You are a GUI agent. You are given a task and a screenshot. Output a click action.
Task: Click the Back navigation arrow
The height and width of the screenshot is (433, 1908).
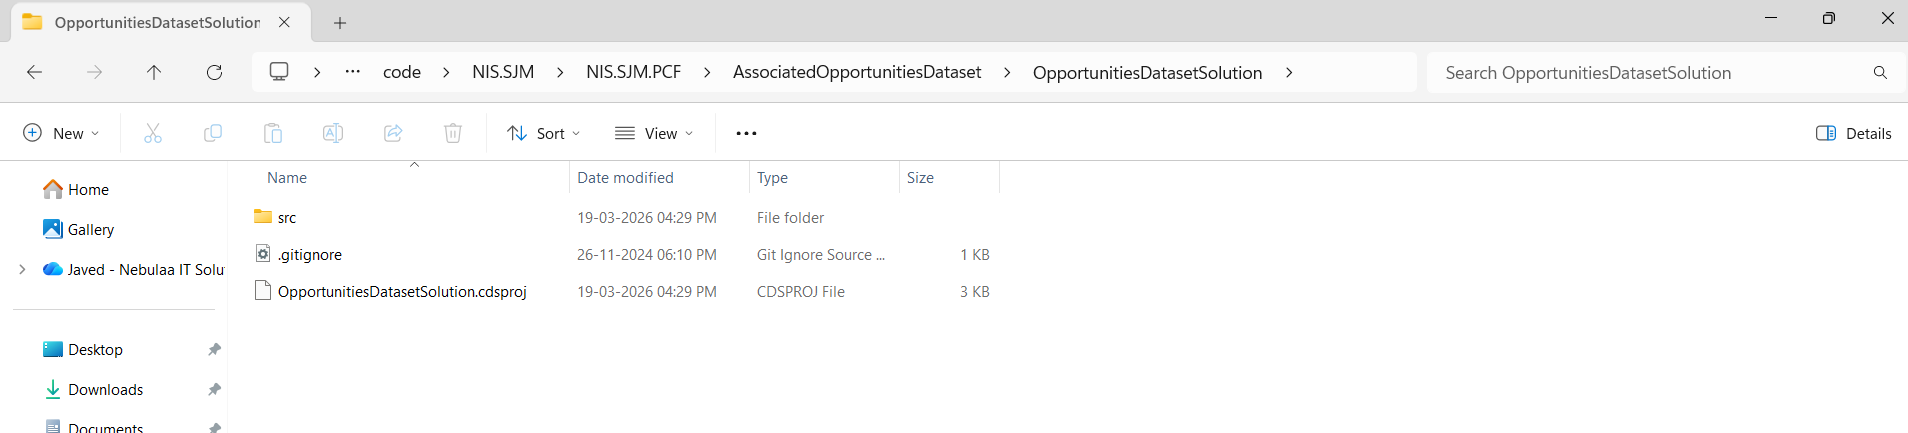click(x=34, y=72)
